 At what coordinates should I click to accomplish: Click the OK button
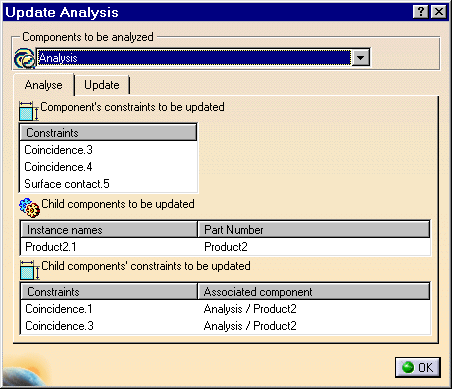[418, 367]
